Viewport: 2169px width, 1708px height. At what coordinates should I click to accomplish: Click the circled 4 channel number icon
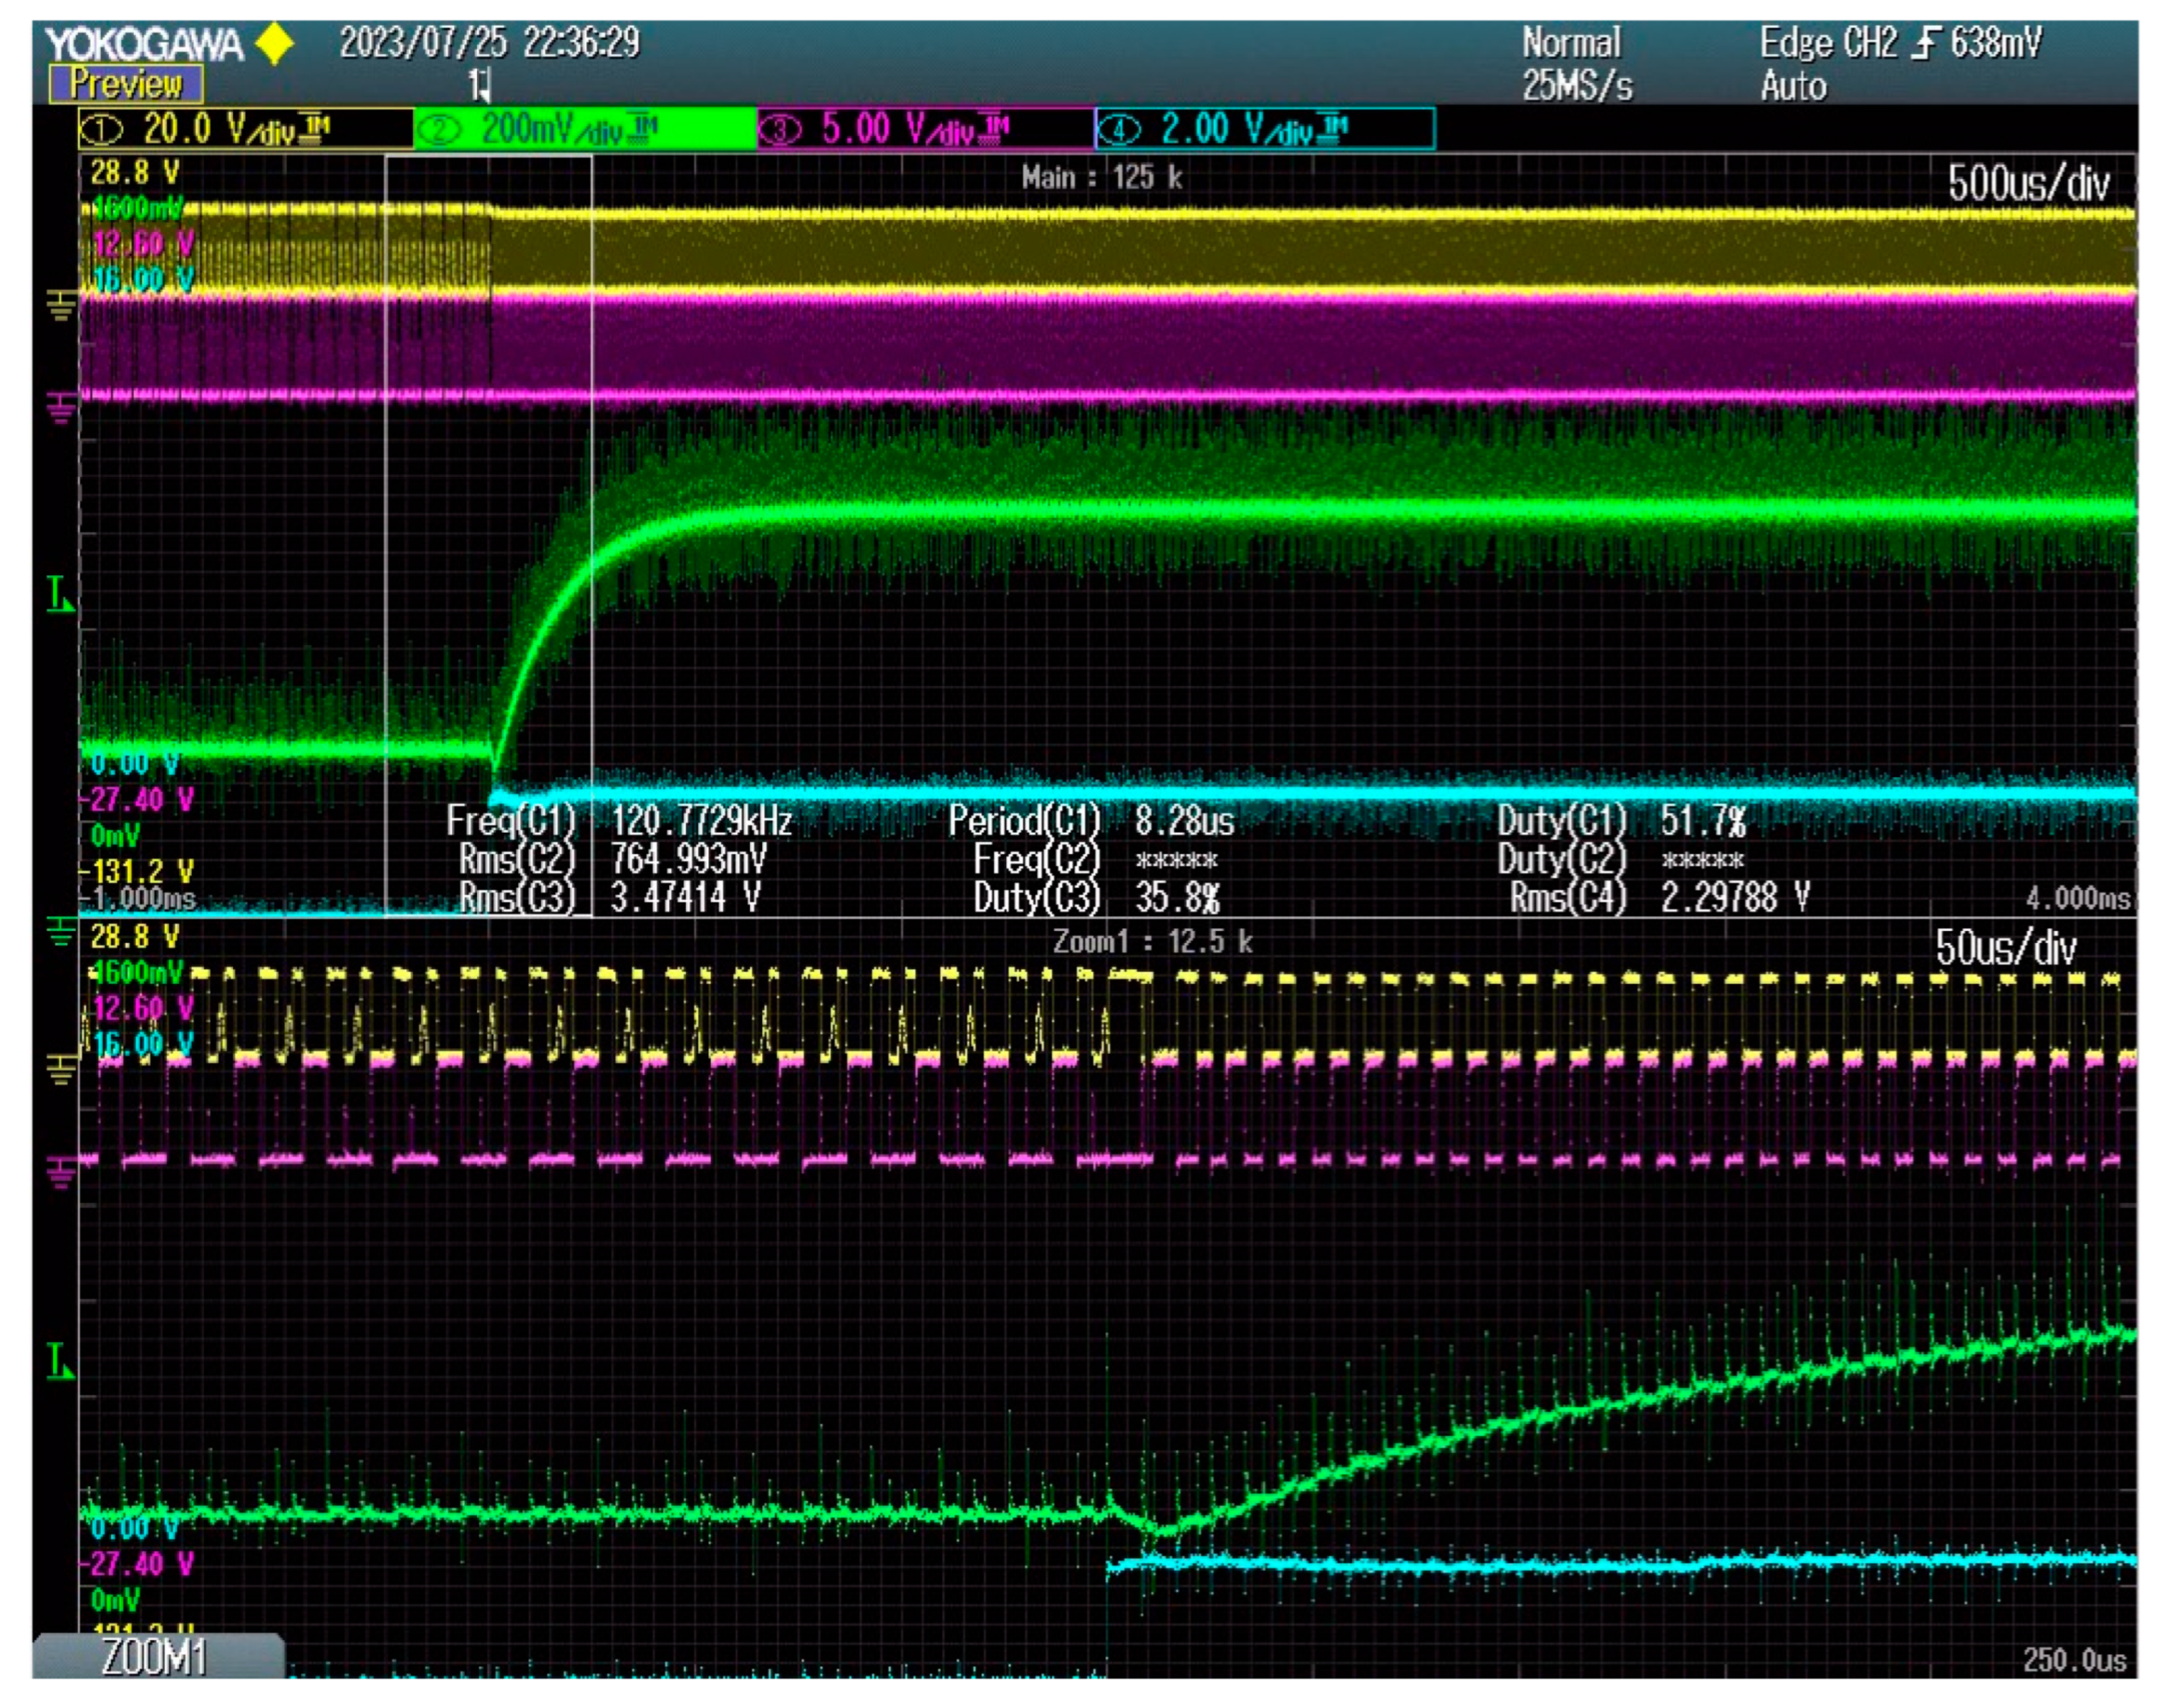[1119, 130]
